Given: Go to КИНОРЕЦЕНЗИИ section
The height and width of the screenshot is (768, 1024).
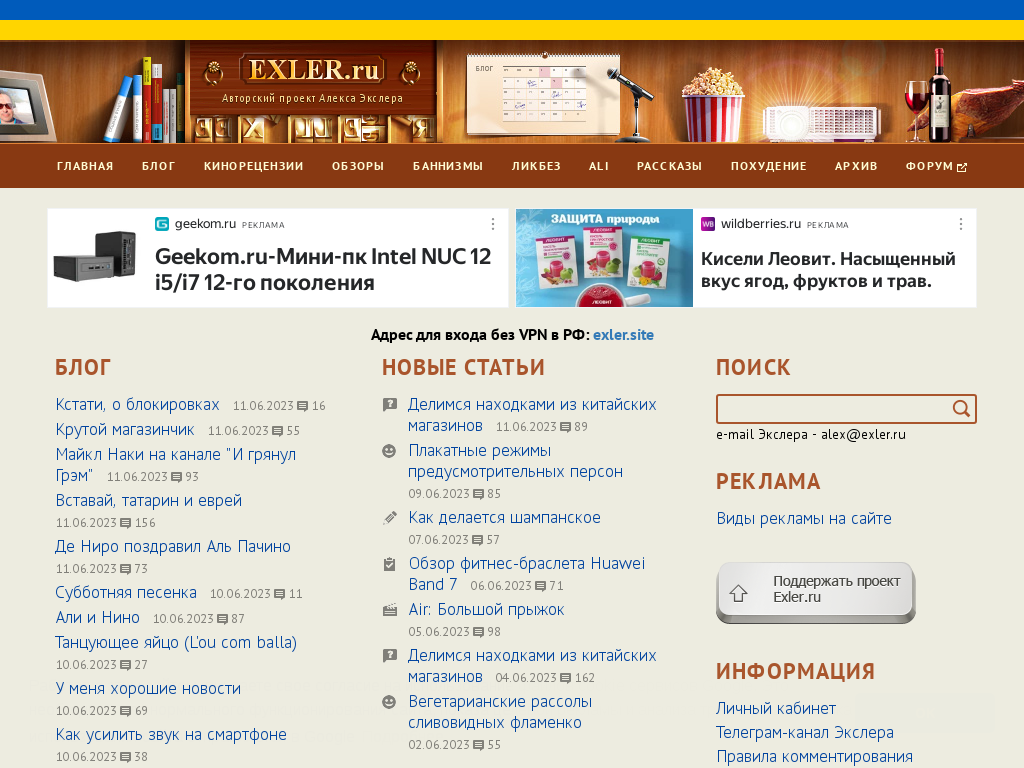Looking at the screenshot, I should (x=253, y=166).
